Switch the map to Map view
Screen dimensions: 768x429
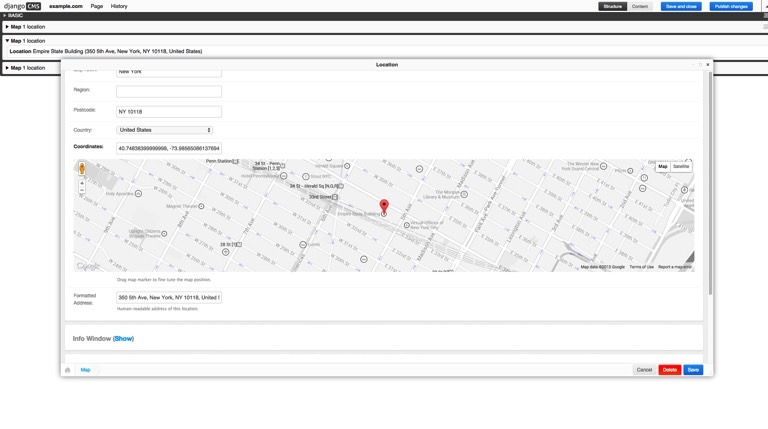(x=663, y=167)
